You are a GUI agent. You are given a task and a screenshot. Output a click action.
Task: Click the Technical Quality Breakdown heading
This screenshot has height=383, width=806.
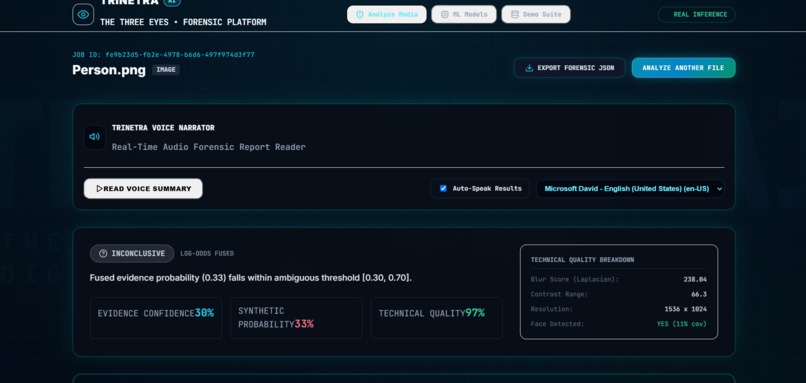coord(582,260)
